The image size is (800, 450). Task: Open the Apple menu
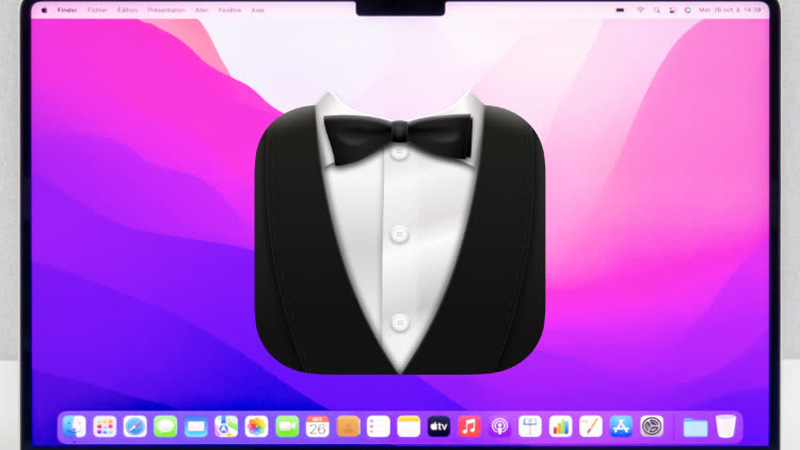pos(44,10)
